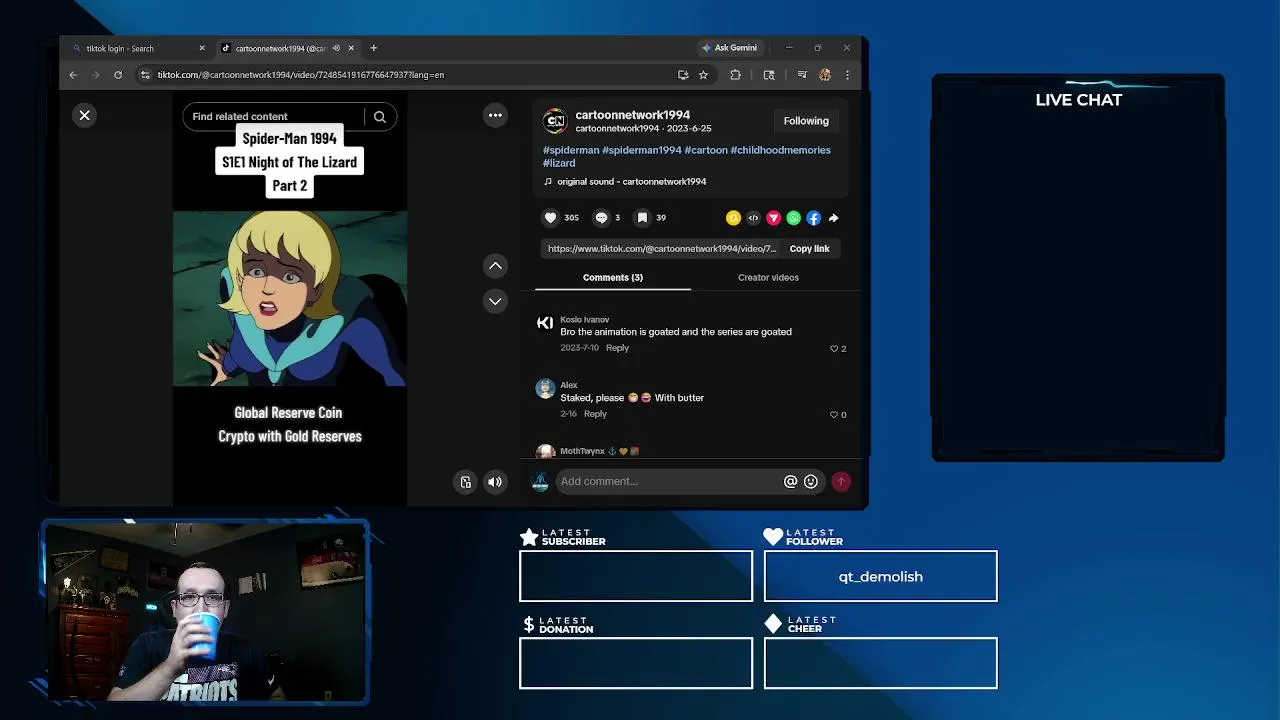This screenshot has height=720, width=1280.
Task: Open #lizard hashtag
Action: click(559, 163)
